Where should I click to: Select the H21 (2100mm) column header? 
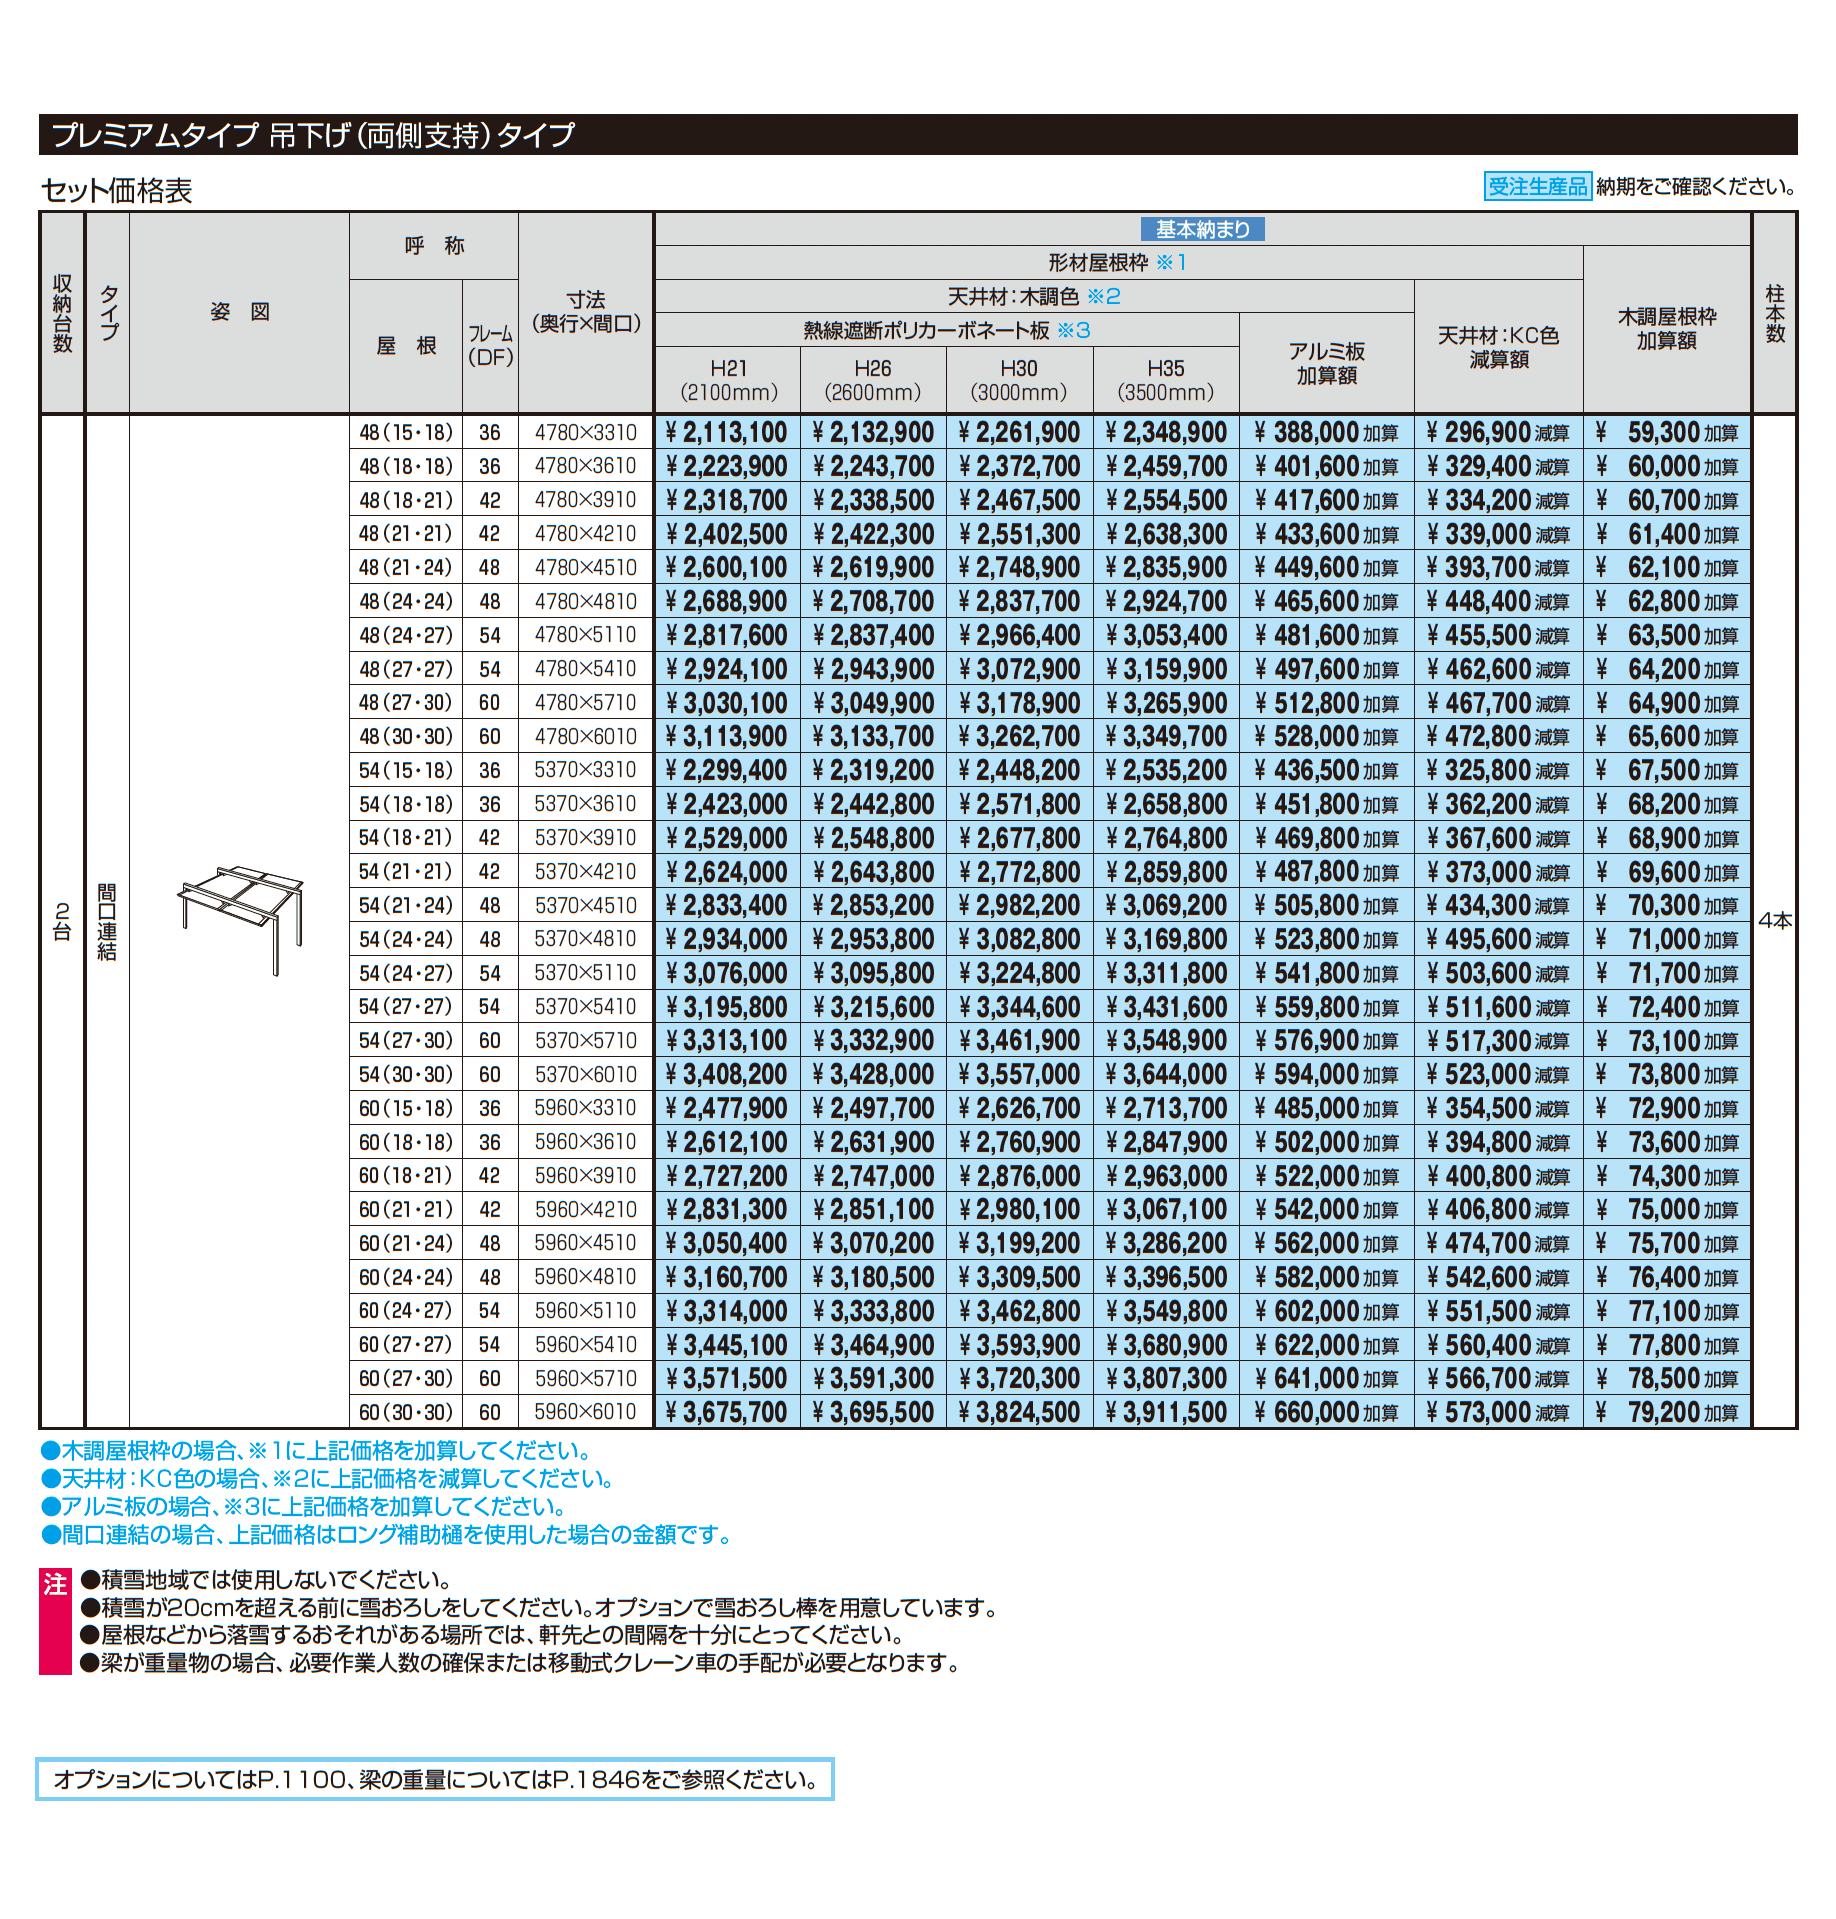[x=728, y=380]
